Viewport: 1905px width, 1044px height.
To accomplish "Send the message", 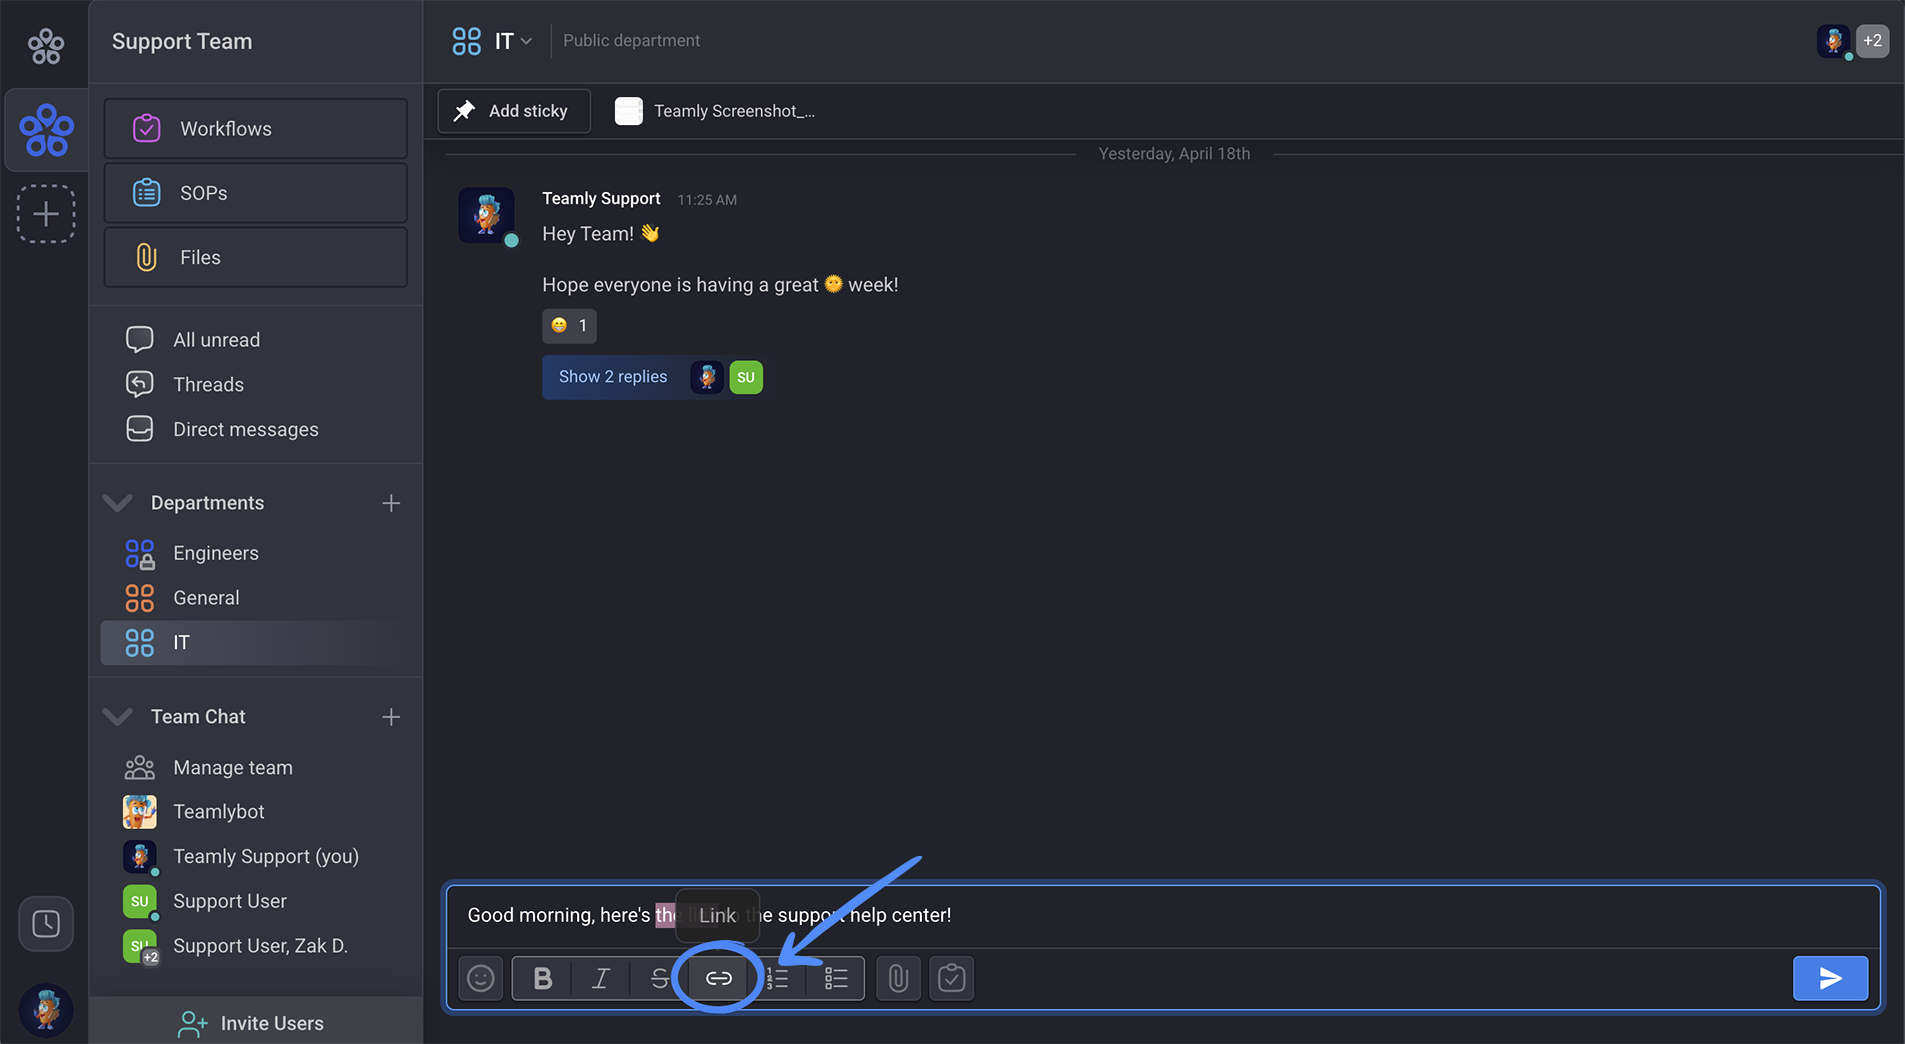I will pos(1830,978).
